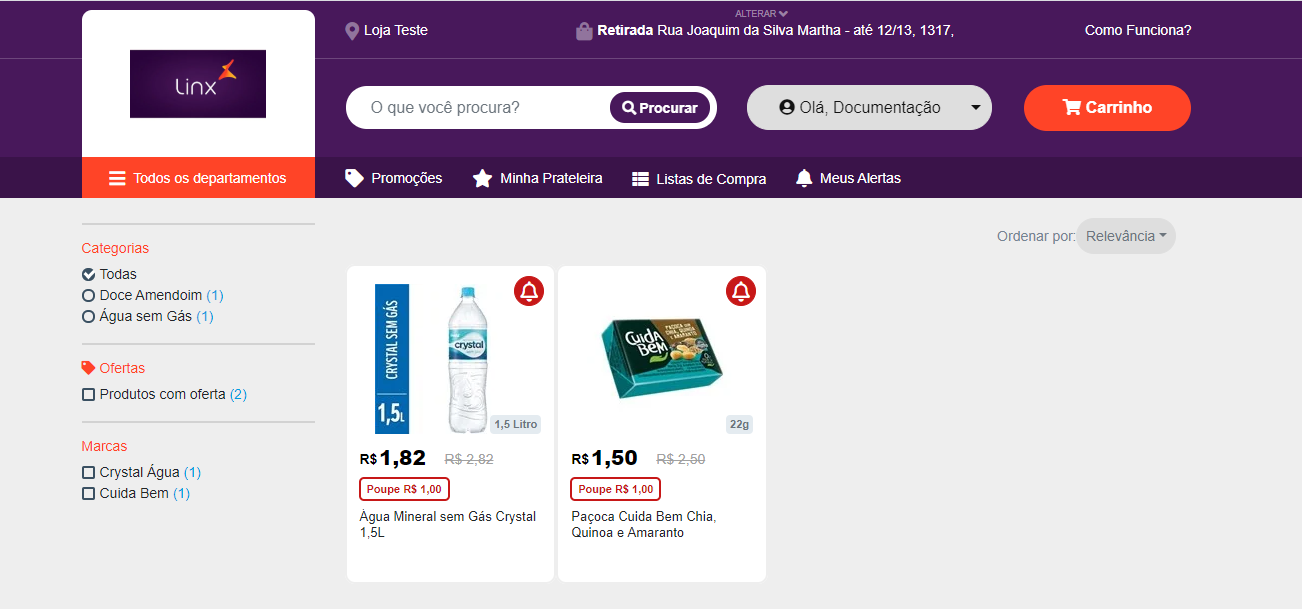
Task: Click the Linx logo
Action: pyautogui.click(x=198, y=84)
